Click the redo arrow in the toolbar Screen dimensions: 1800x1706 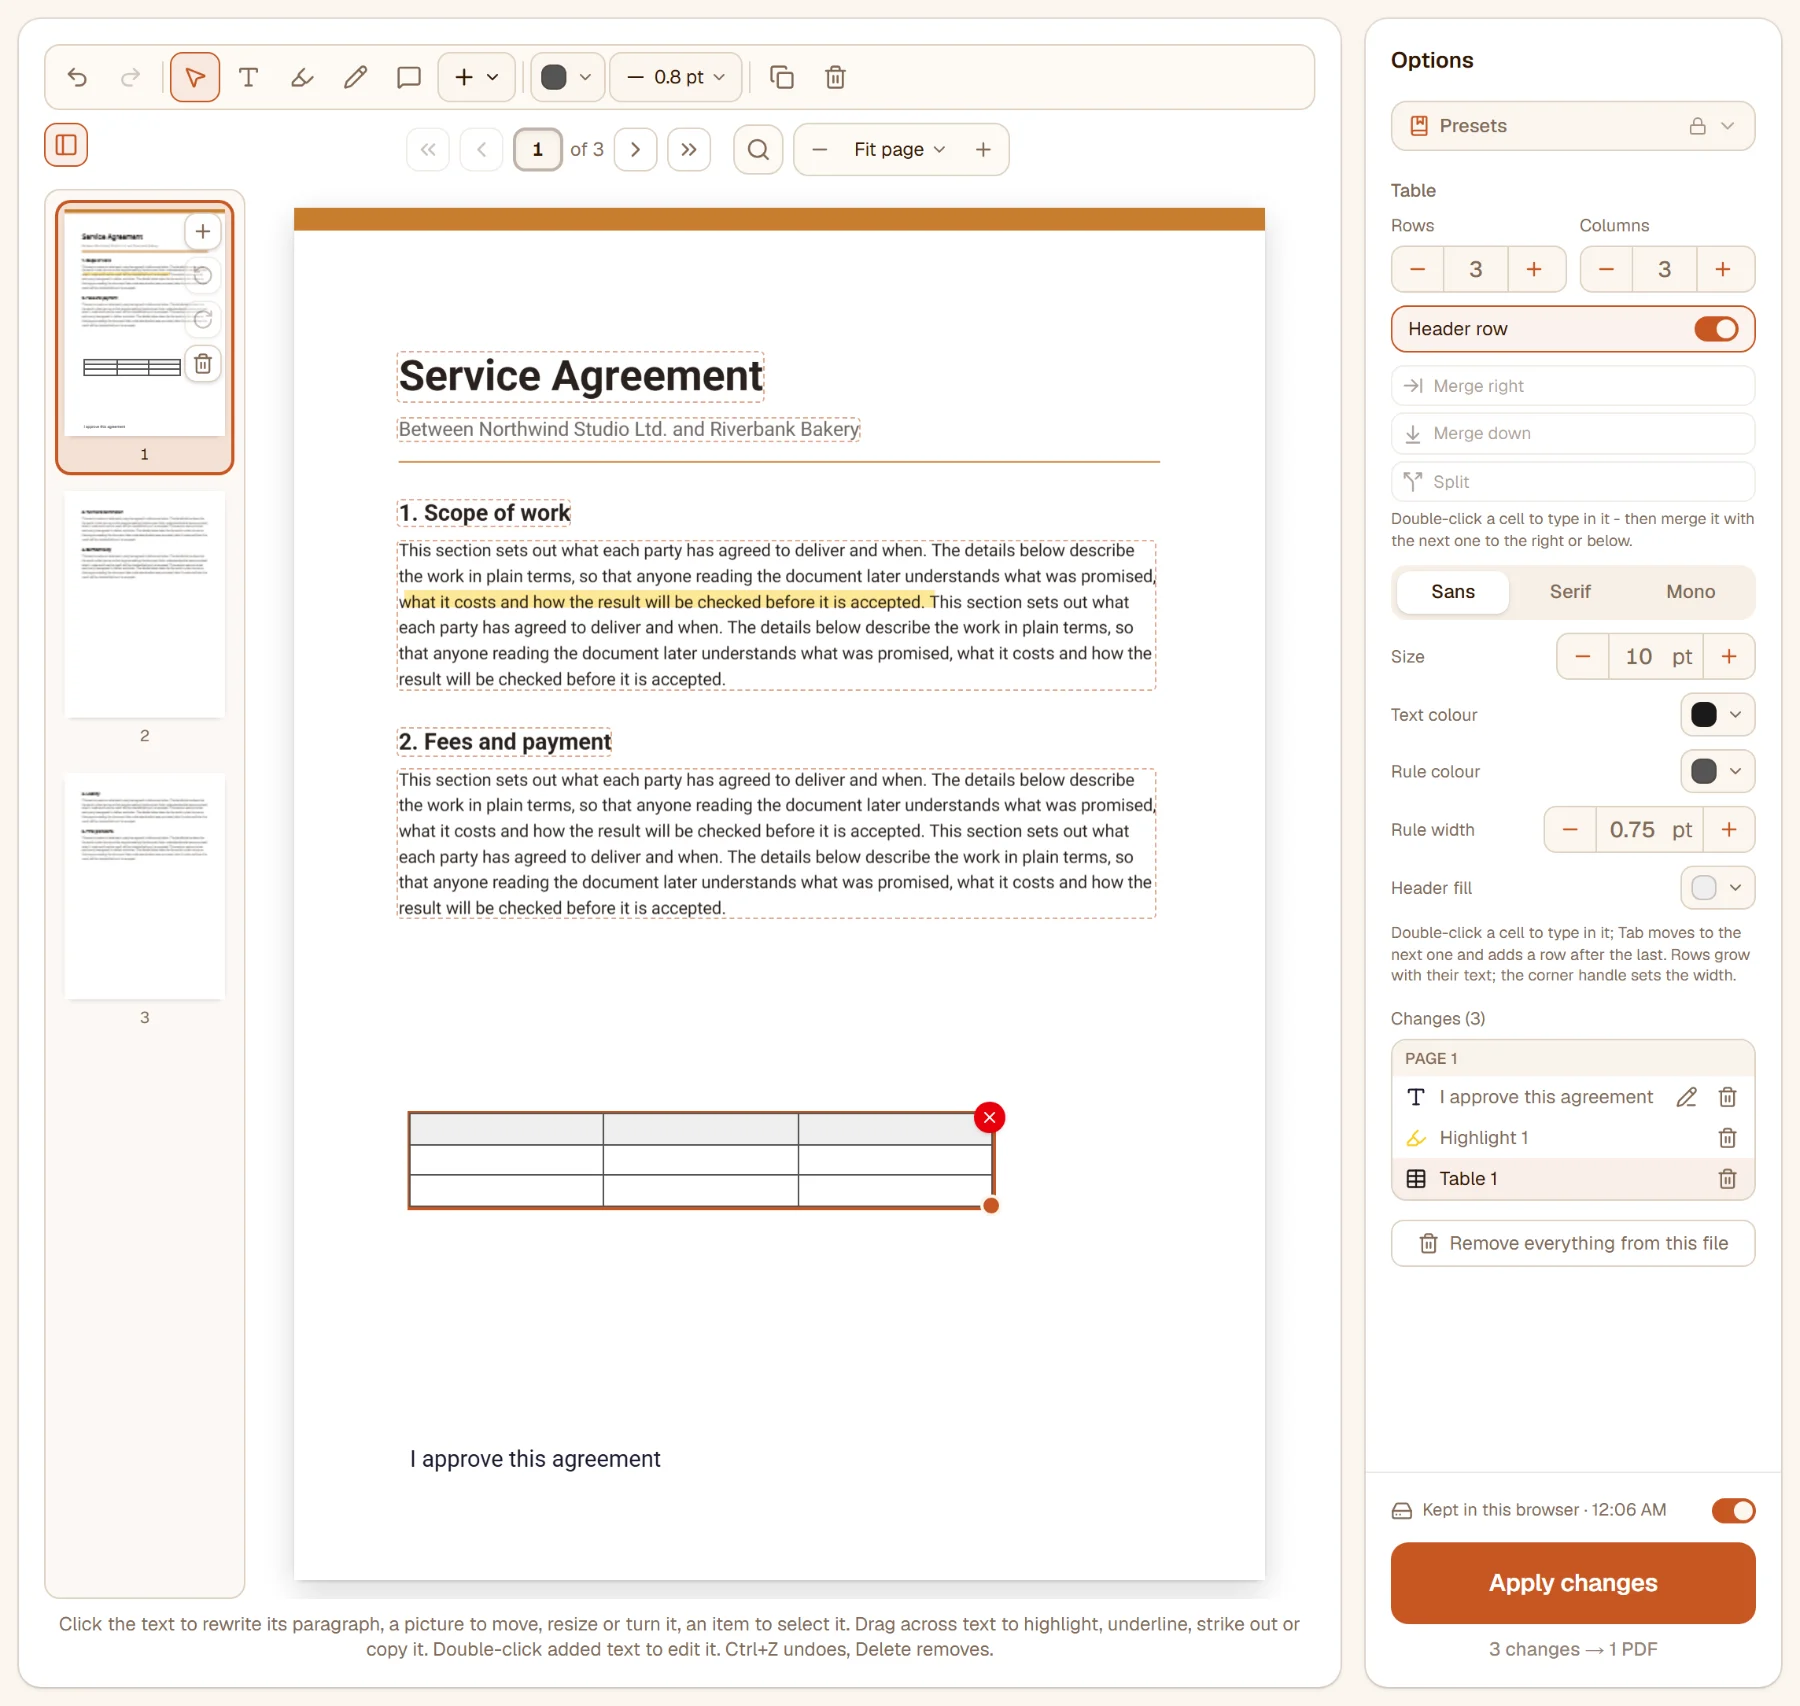pyautogui.click(x=130, y=77)
